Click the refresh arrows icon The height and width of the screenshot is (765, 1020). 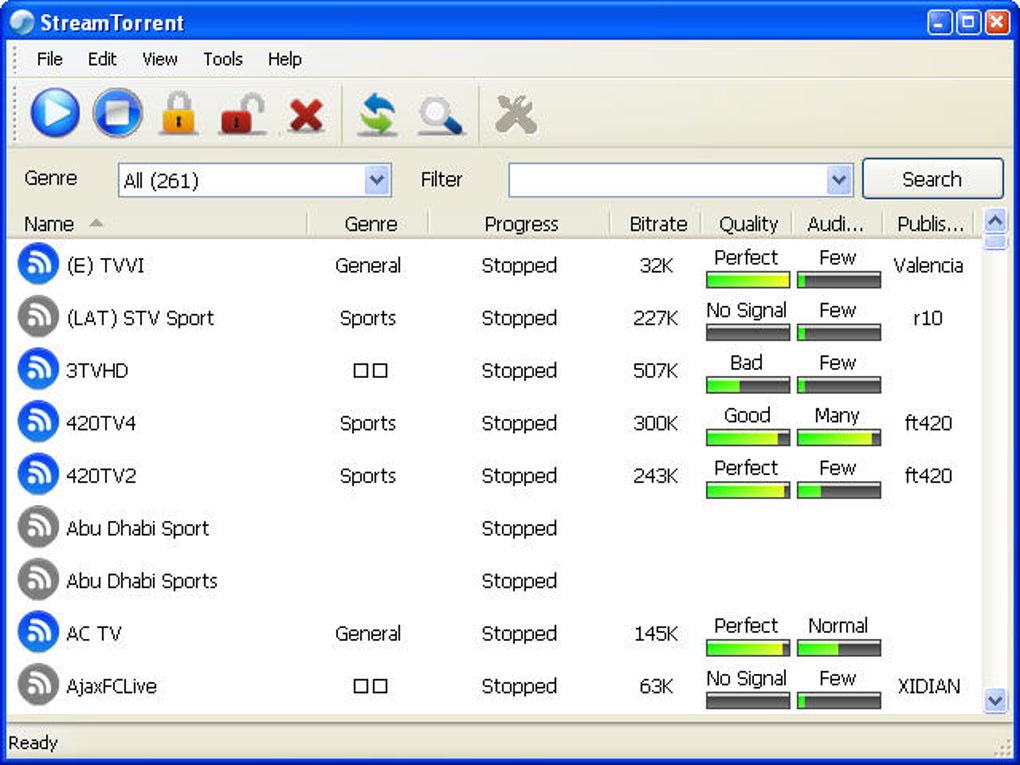[378, 114]
